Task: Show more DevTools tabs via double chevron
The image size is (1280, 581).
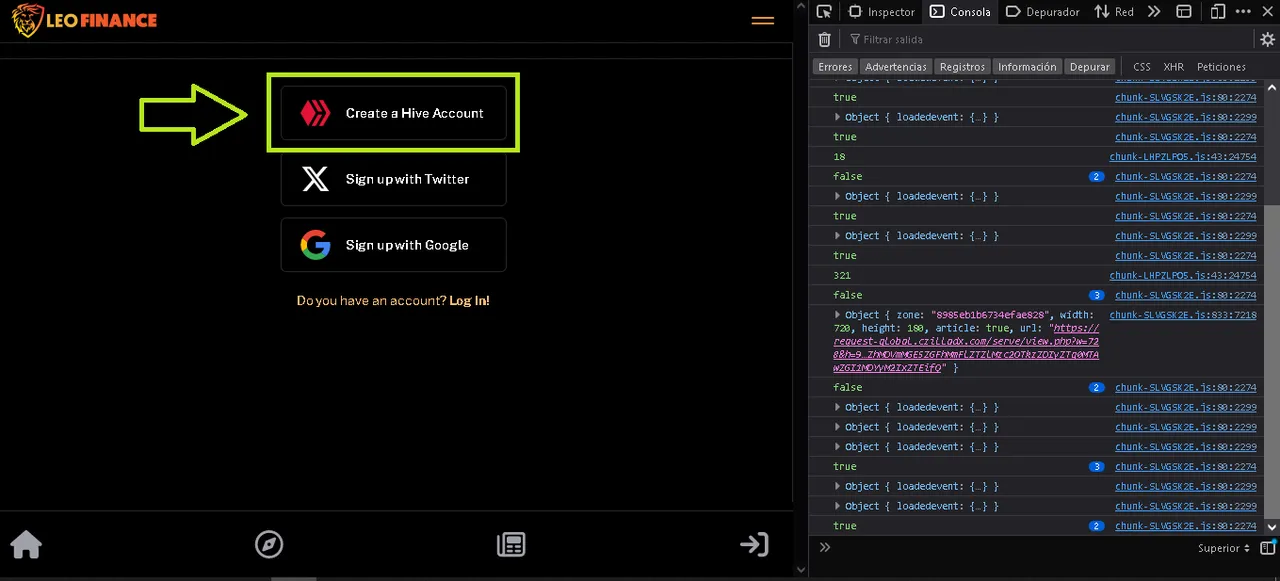Action: [x=1154, y=12]
